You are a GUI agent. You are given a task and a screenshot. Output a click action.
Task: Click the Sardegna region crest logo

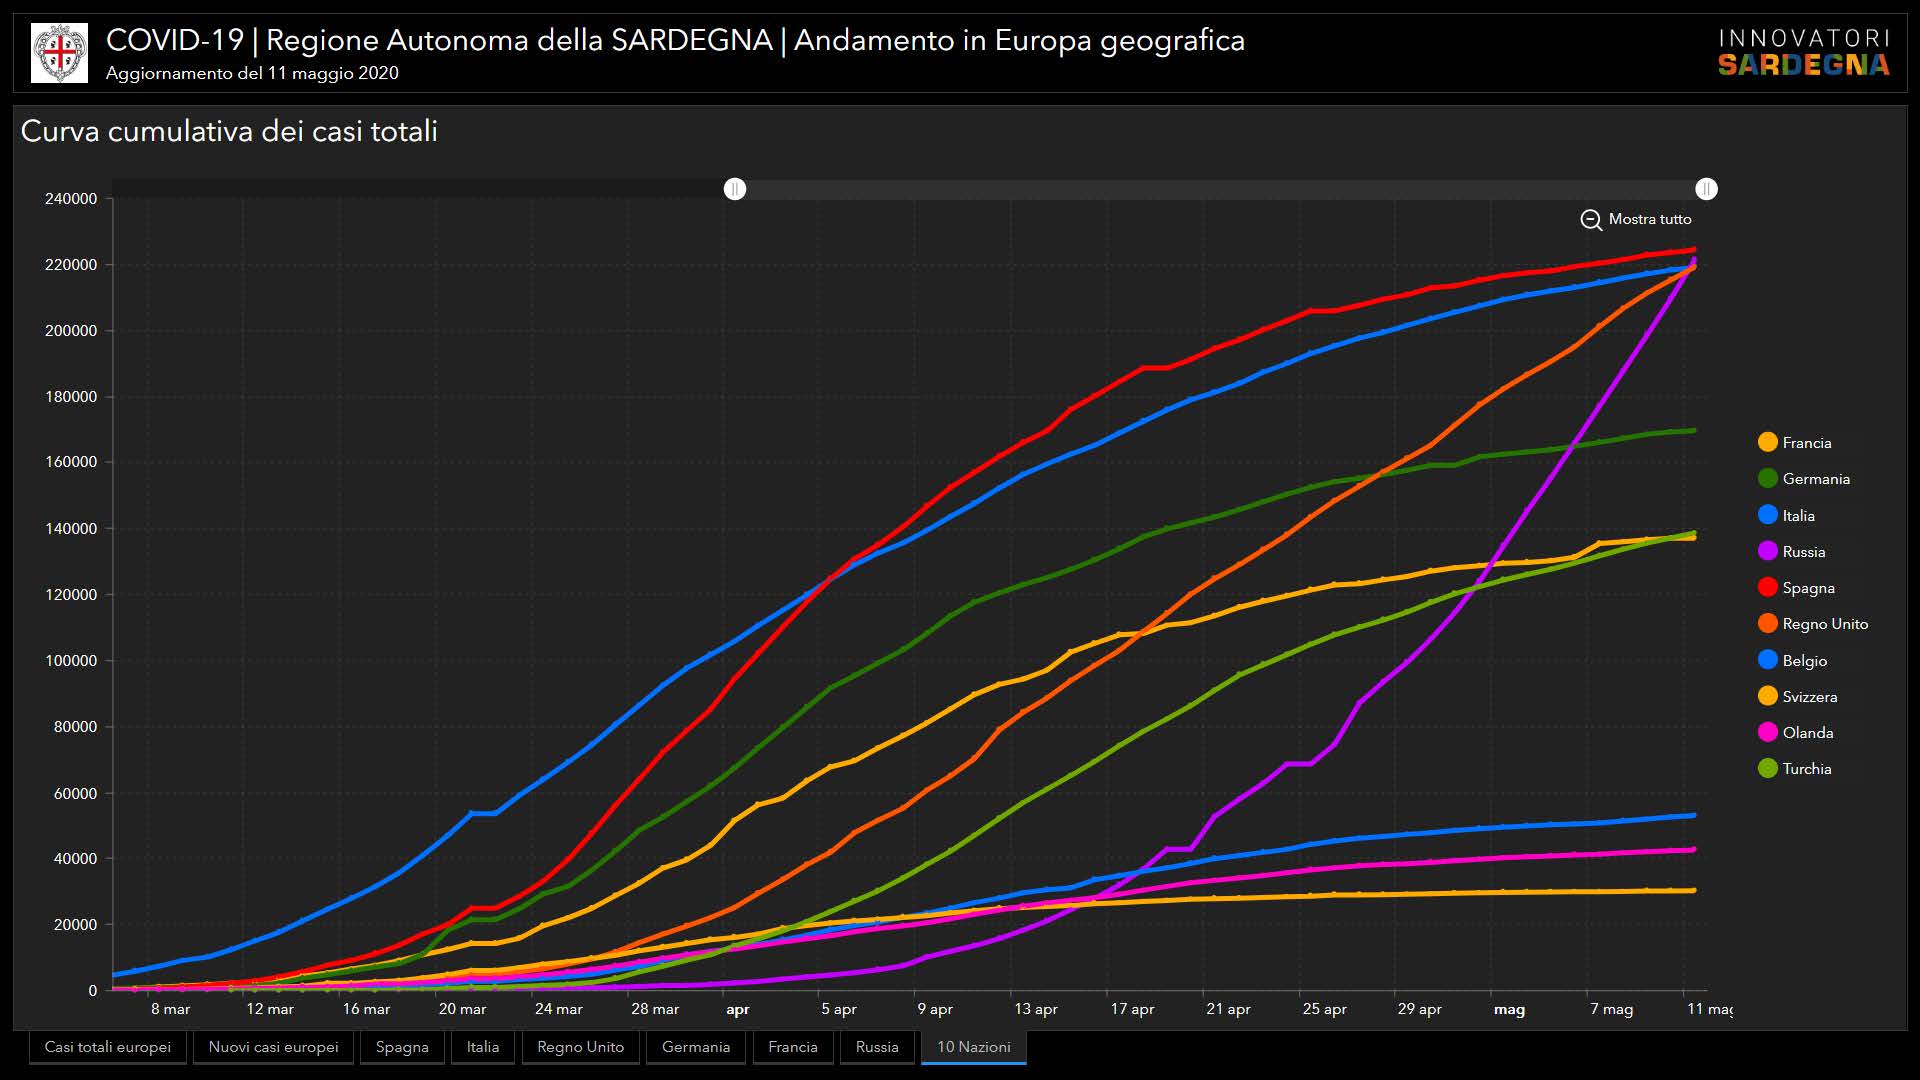[59, 53]
